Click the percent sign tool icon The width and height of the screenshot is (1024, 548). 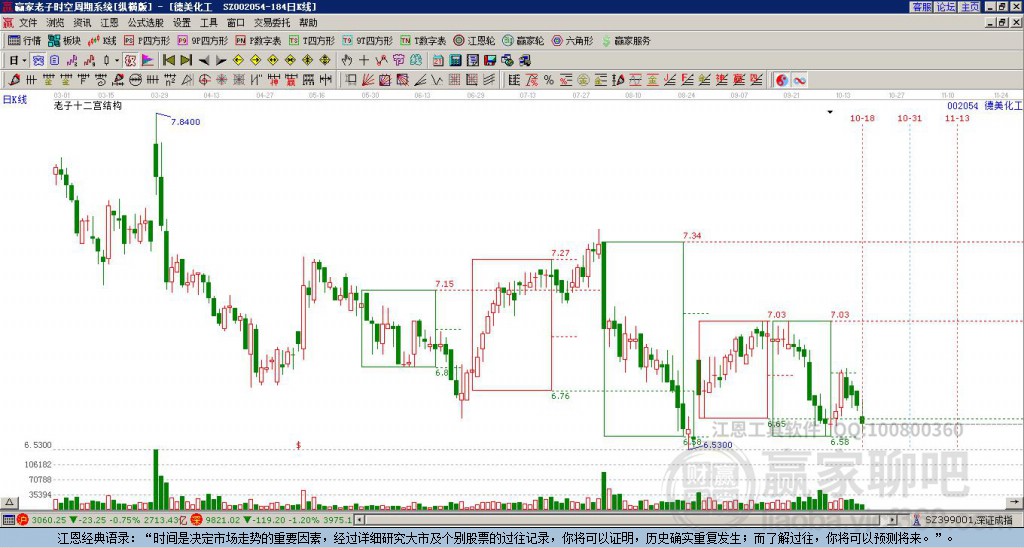tap(549, 80)
